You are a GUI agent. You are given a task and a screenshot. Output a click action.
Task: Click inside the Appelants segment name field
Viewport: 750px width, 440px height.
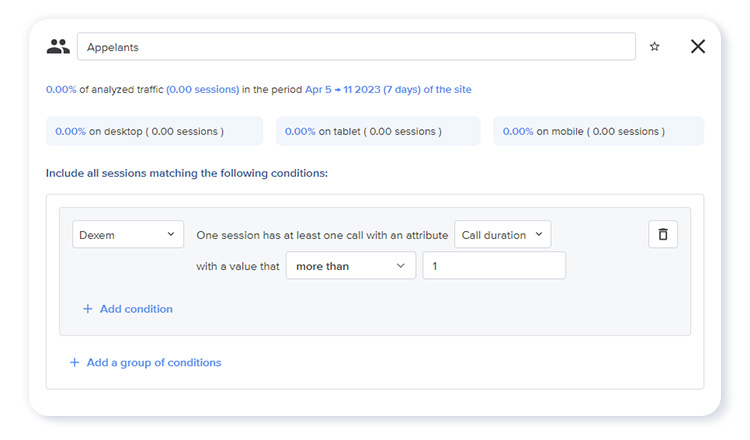[355, 46]
